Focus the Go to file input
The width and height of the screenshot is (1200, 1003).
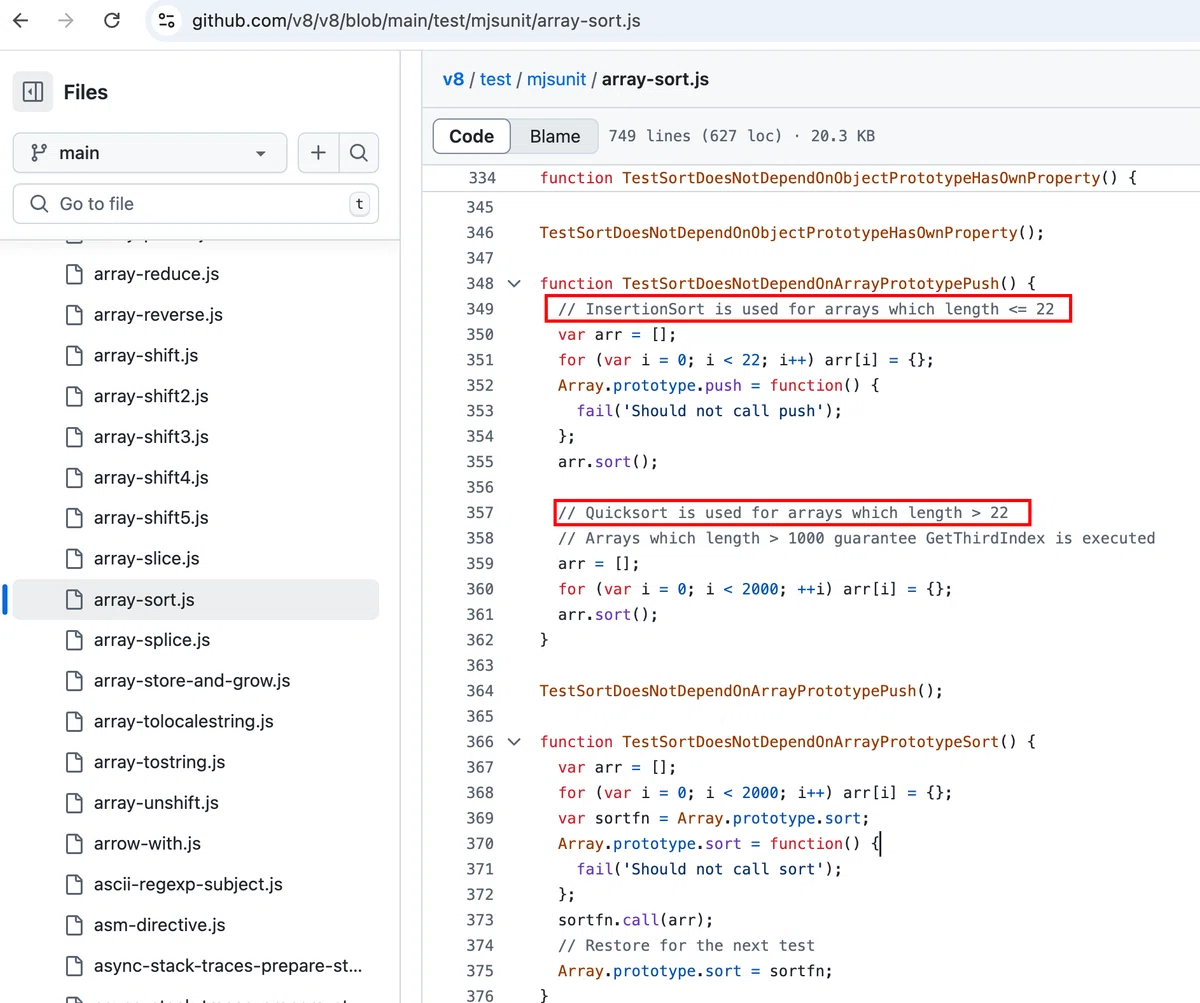(196, 204)
